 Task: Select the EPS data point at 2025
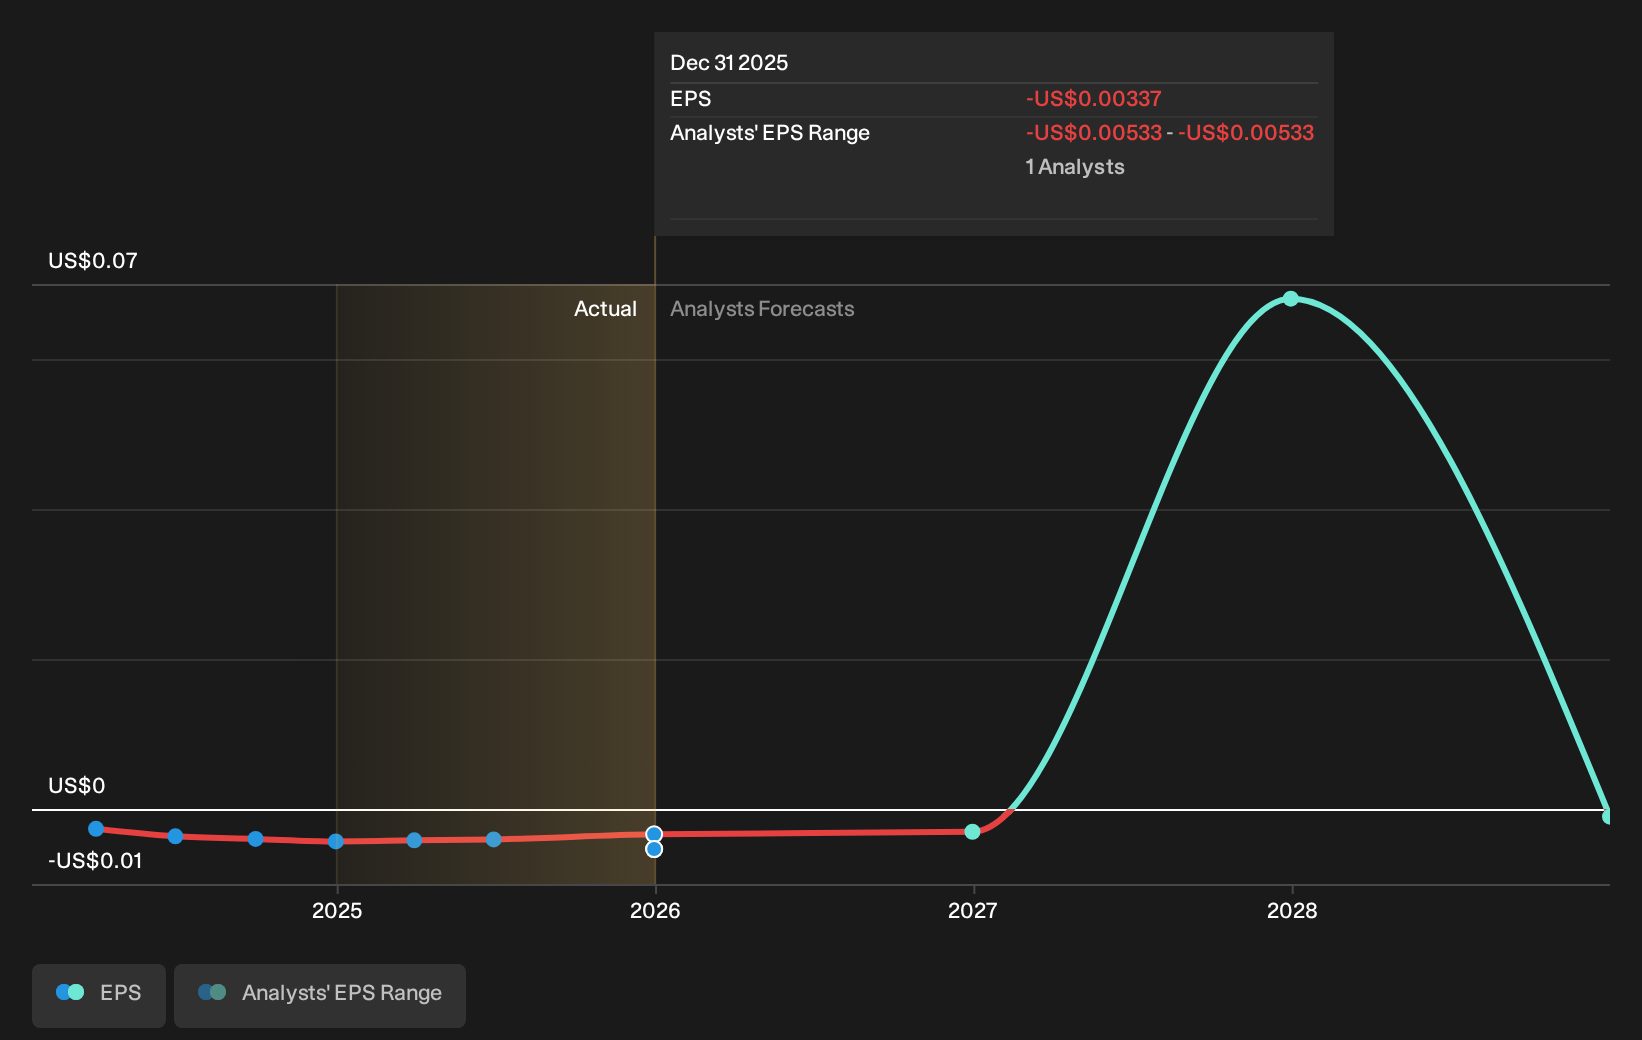[x=336, y=841]
